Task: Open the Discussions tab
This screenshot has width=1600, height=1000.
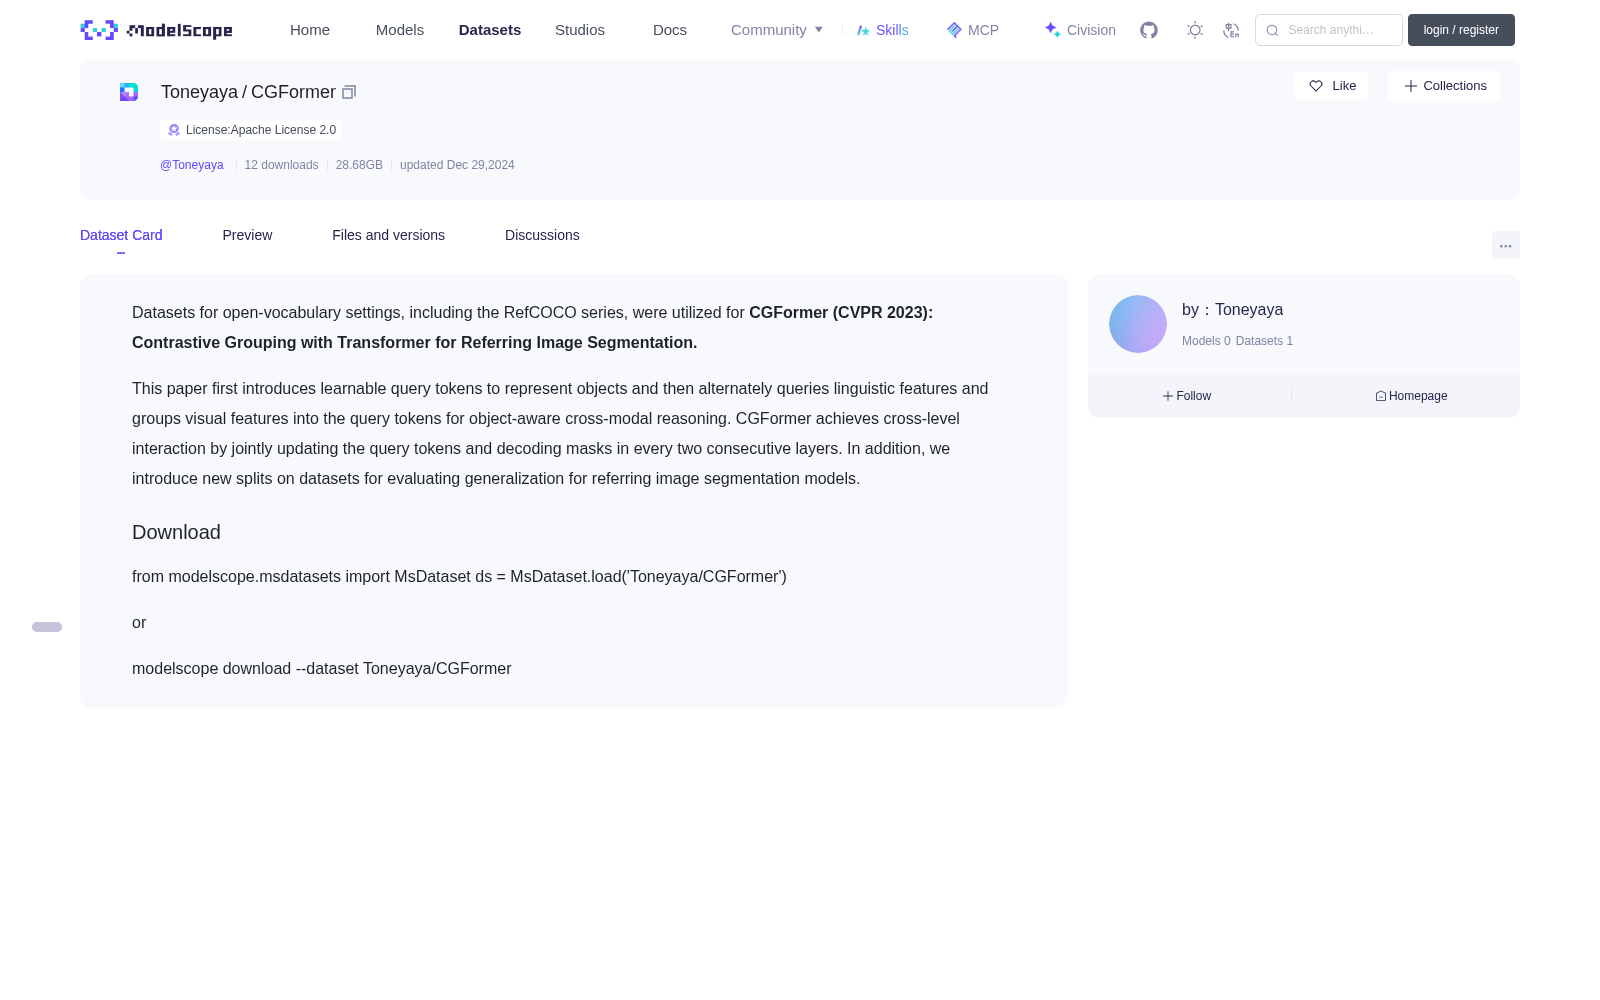Action: point(542,235)
